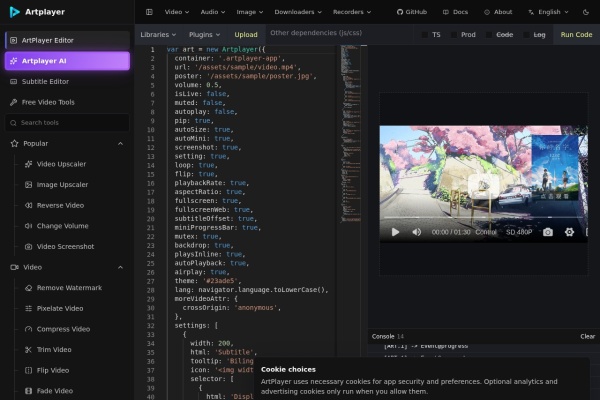Open the Subtitle Editor
The height and width of the screenshot is (400, 600).
(x=67, y=82)
